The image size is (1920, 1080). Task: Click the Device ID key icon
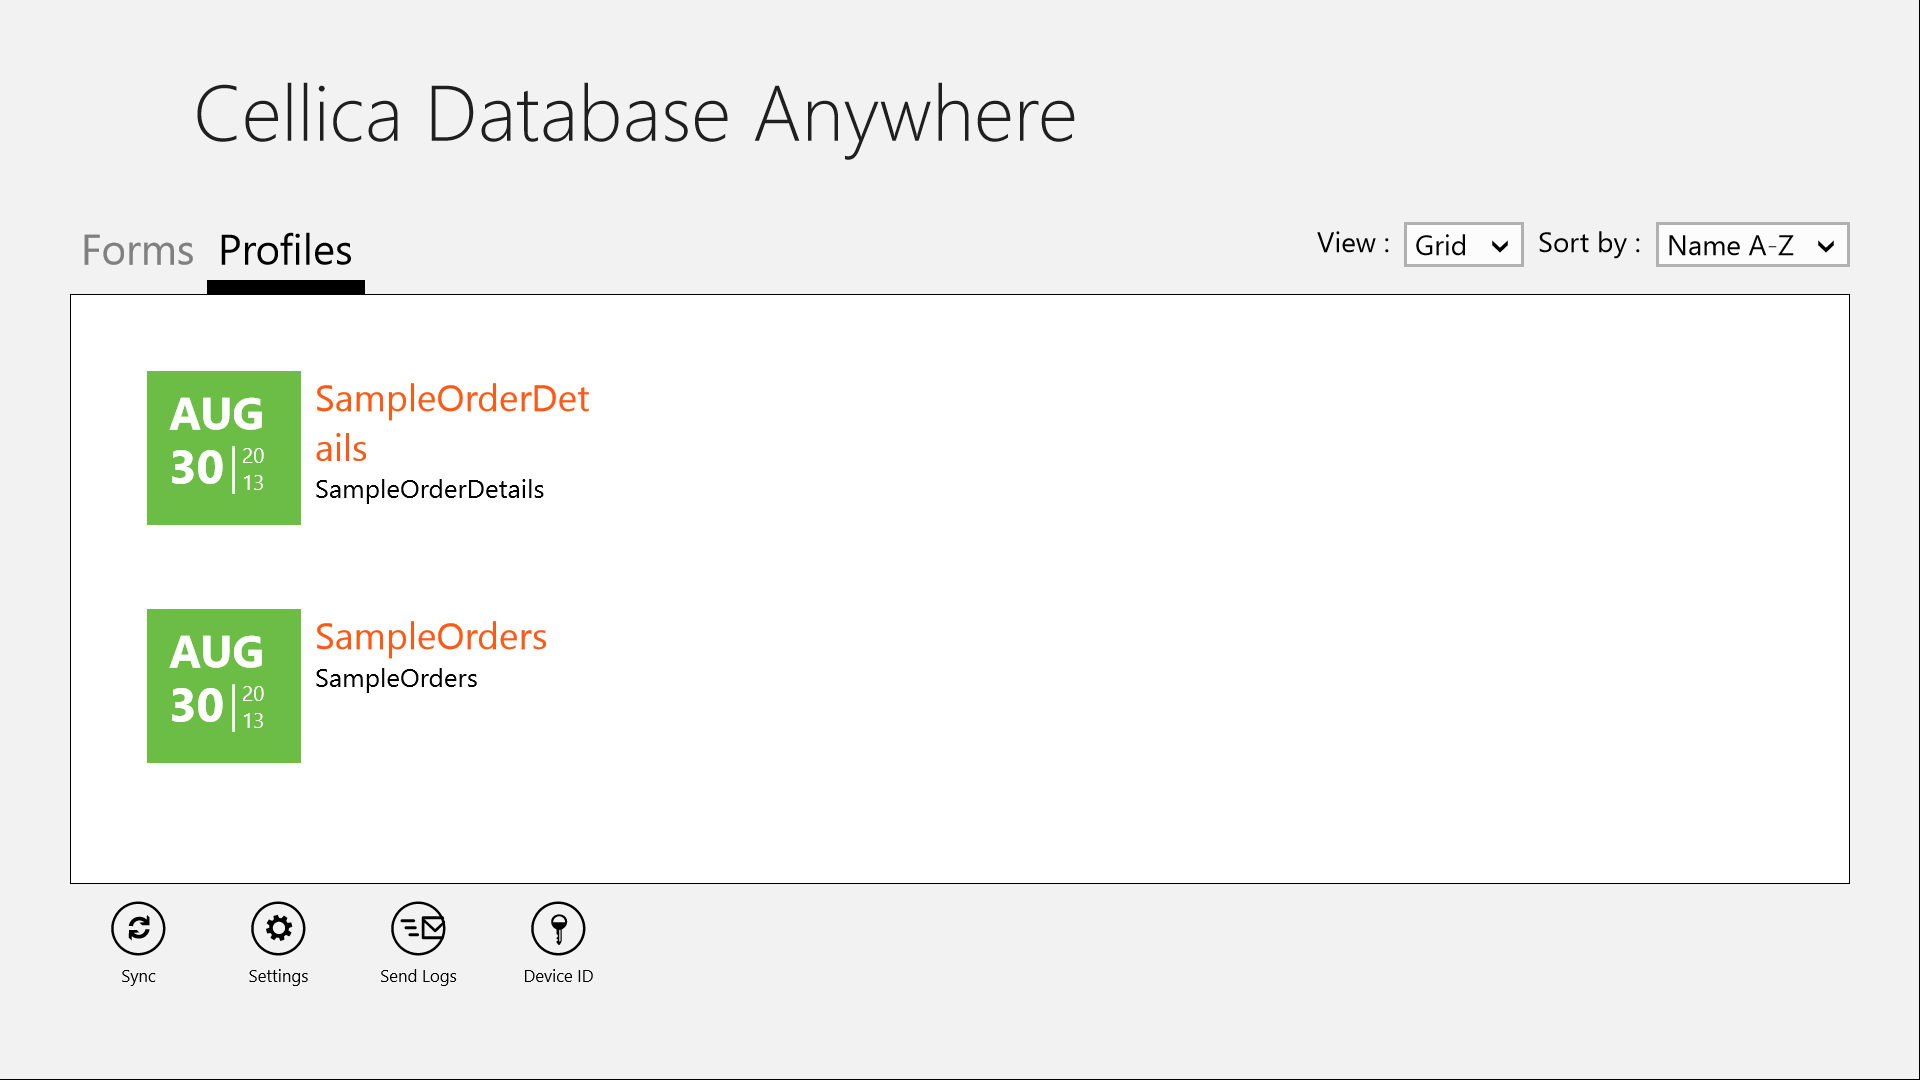[x=558, y=928]
